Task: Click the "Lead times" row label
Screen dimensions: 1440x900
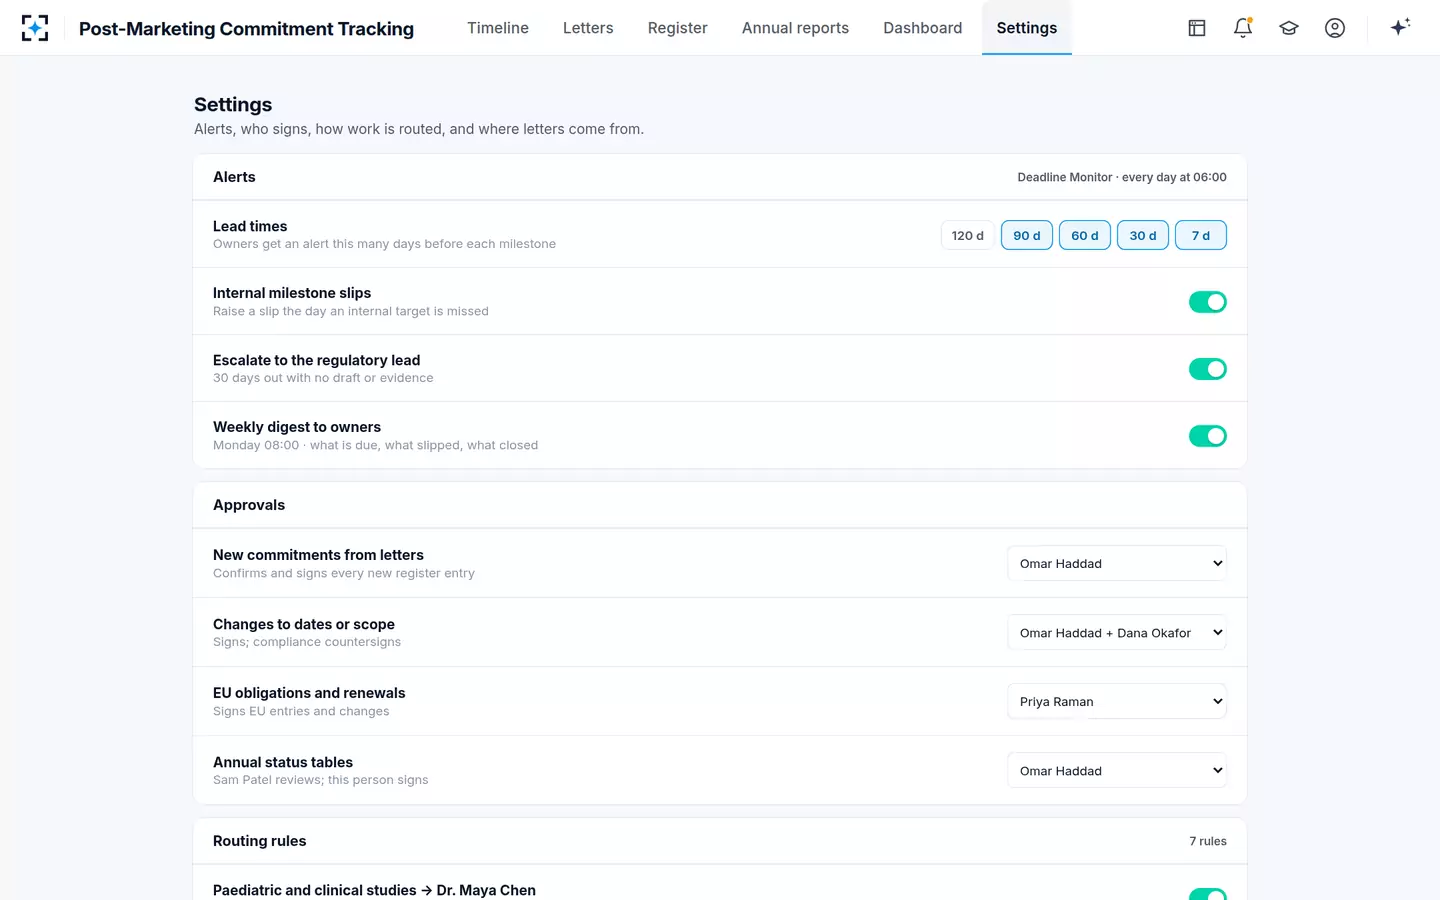Action: [250, 226]
